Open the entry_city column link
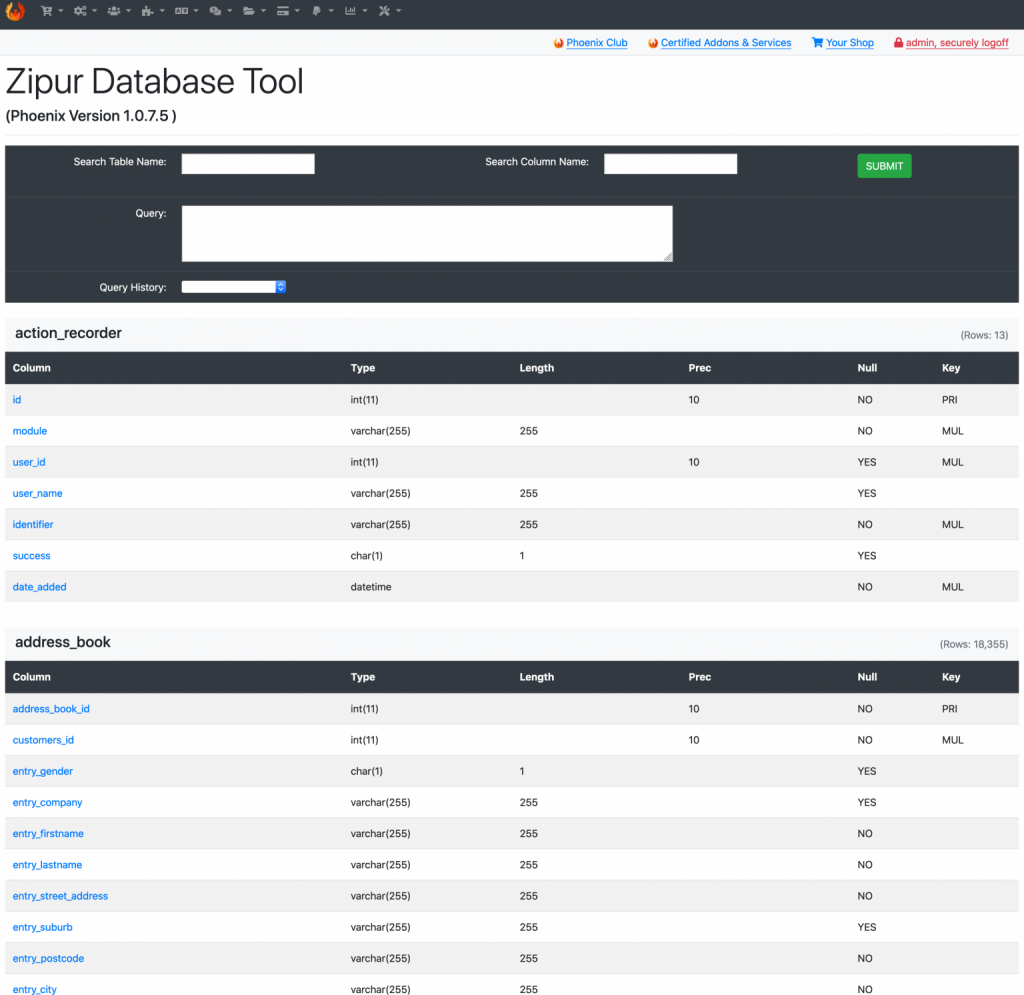Viewport: 1024px width, 995px height. 35,989
